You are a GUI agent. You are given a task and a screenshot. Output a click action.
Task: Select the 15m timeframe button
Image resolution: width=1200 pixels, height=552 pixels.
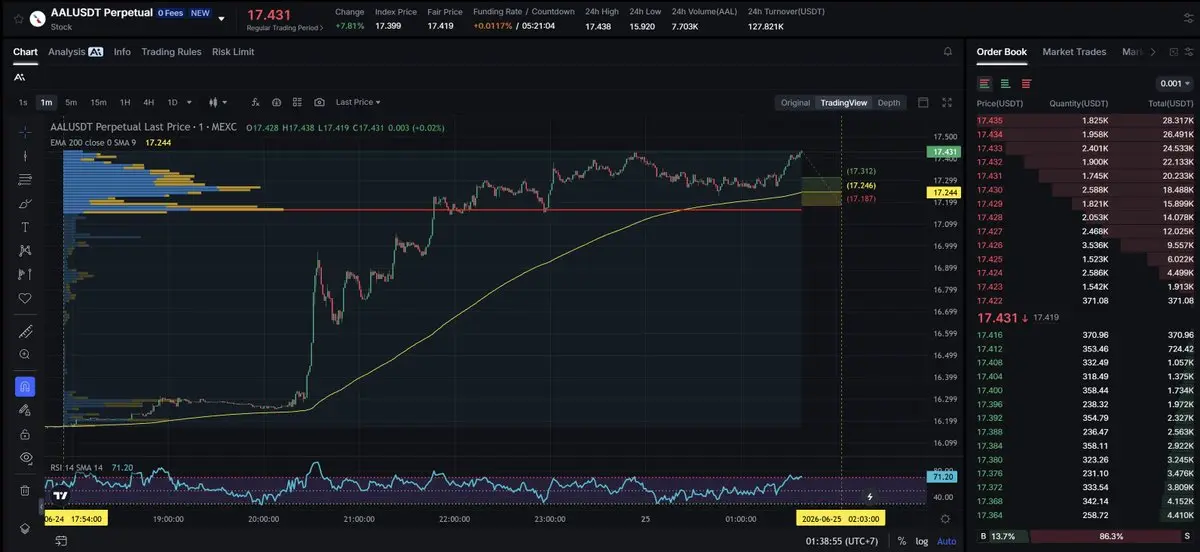[98, 102]
